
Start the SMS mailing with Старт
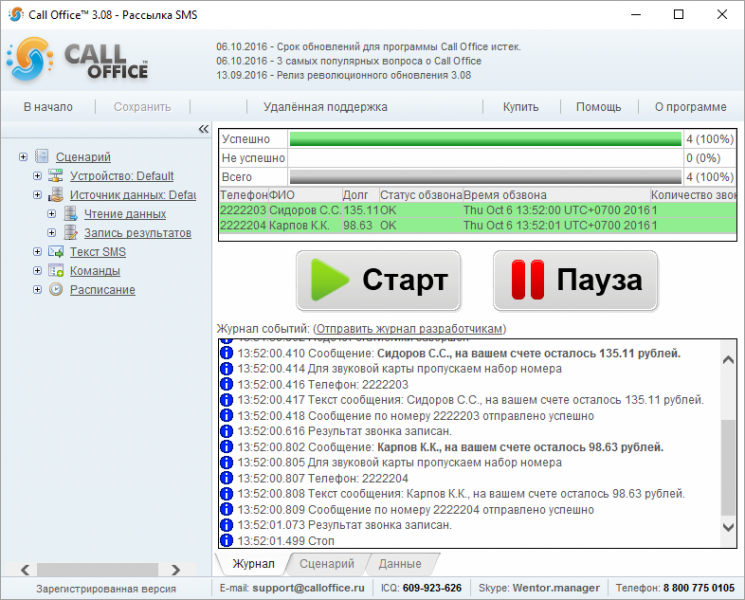tap(379, 280)
